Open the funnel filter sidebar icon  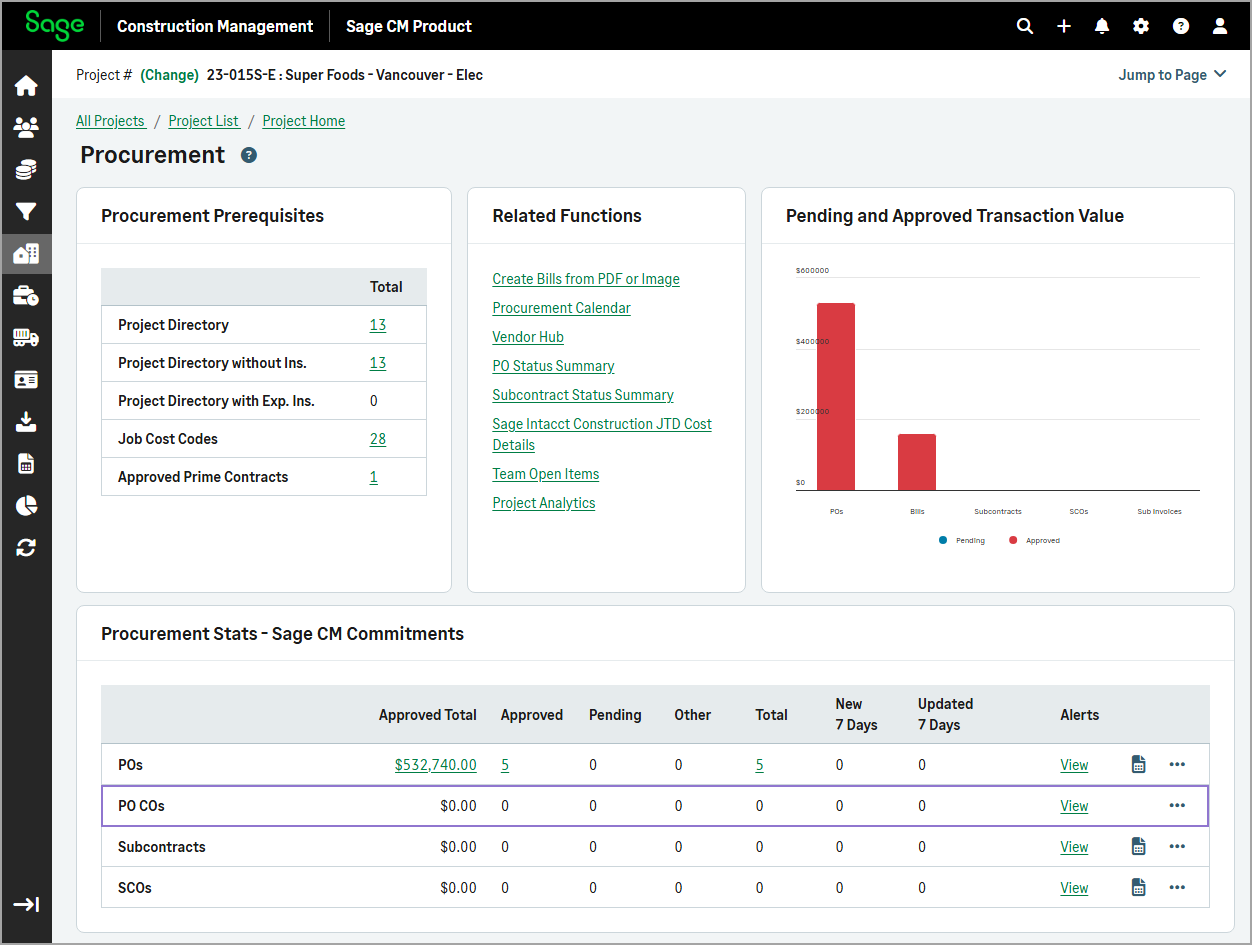point(26,212)
